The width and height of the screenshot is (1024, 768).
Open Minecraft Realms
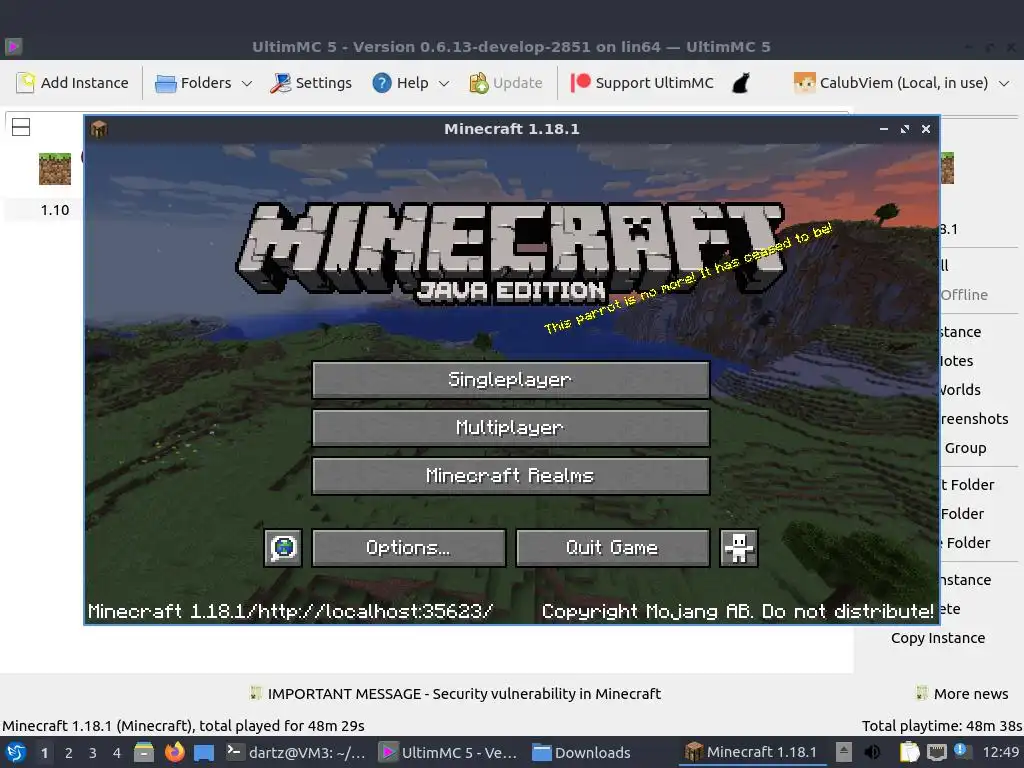point(511,475)
